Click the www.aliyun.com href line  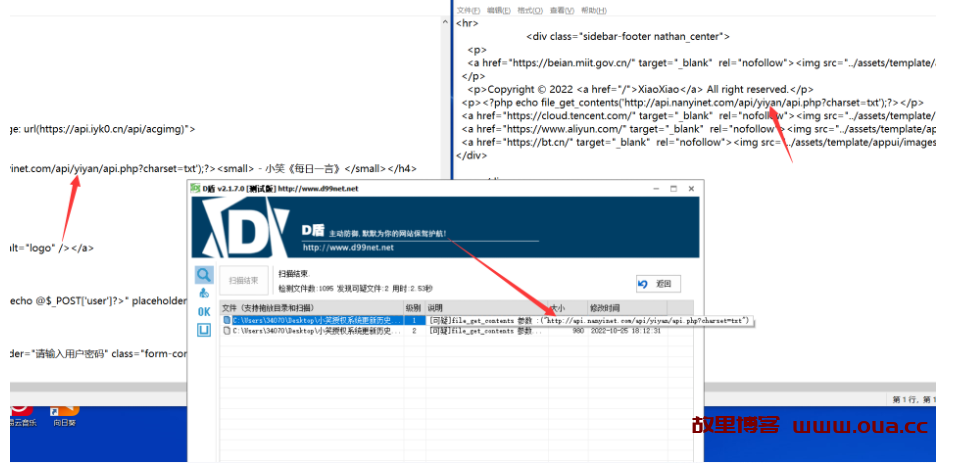698,129
